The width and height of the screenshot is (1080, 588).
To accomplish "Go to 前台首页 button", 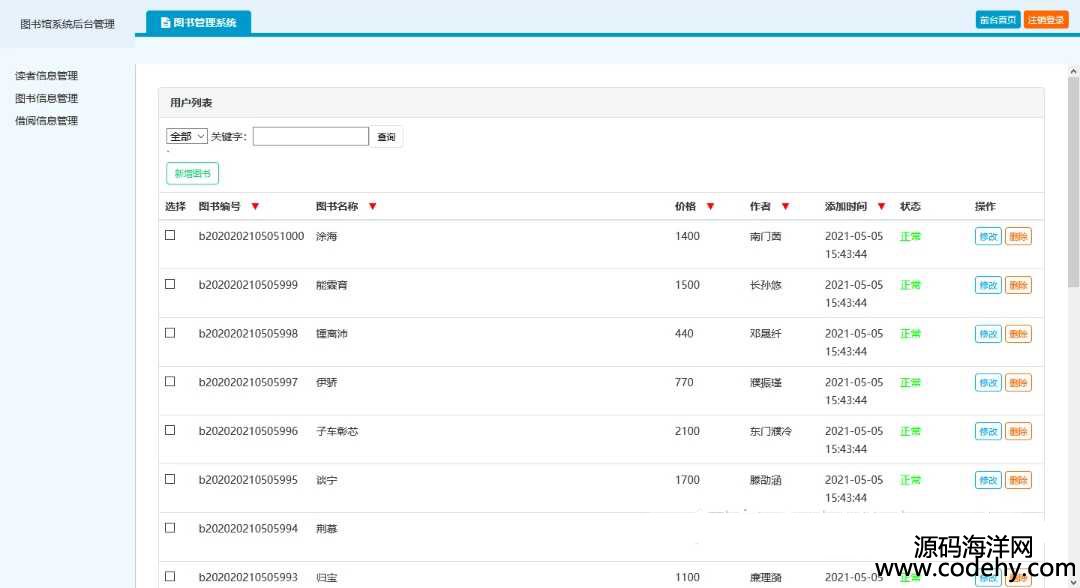I will pos(998,20).
